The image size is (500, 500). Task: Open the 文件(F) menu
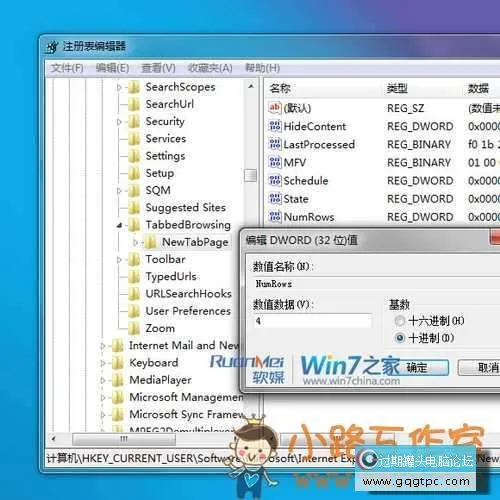[x=67, y=68]
